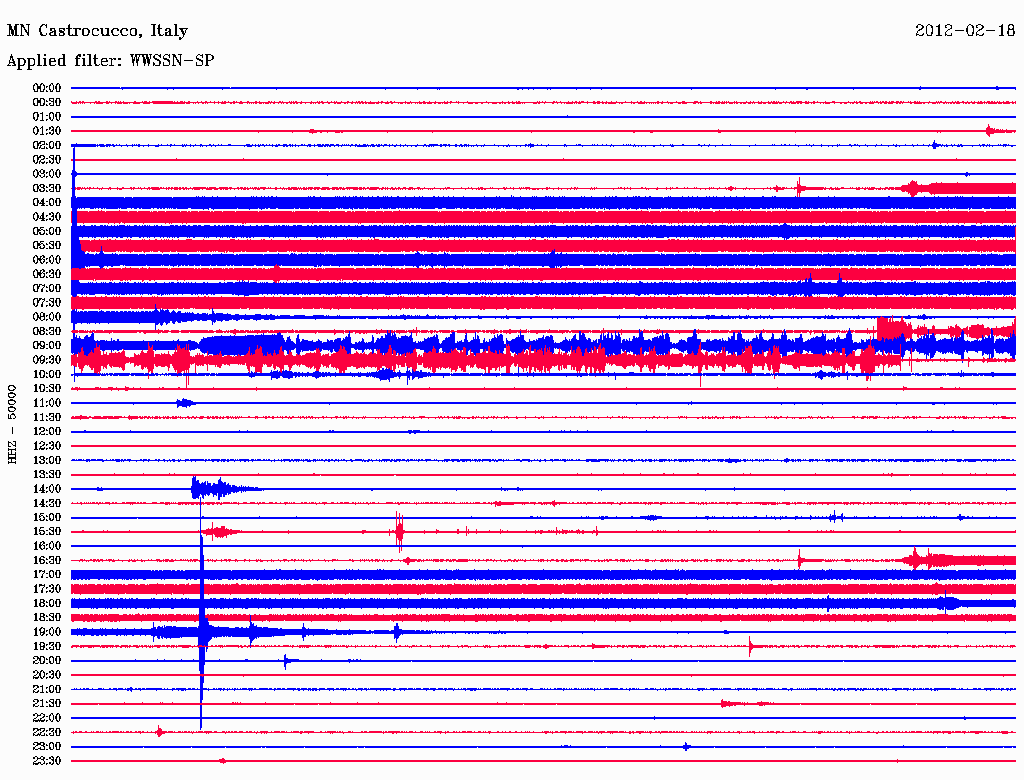Click the "11:30" time label
The height and width of the screenshot is (780, 1024).
46,417
